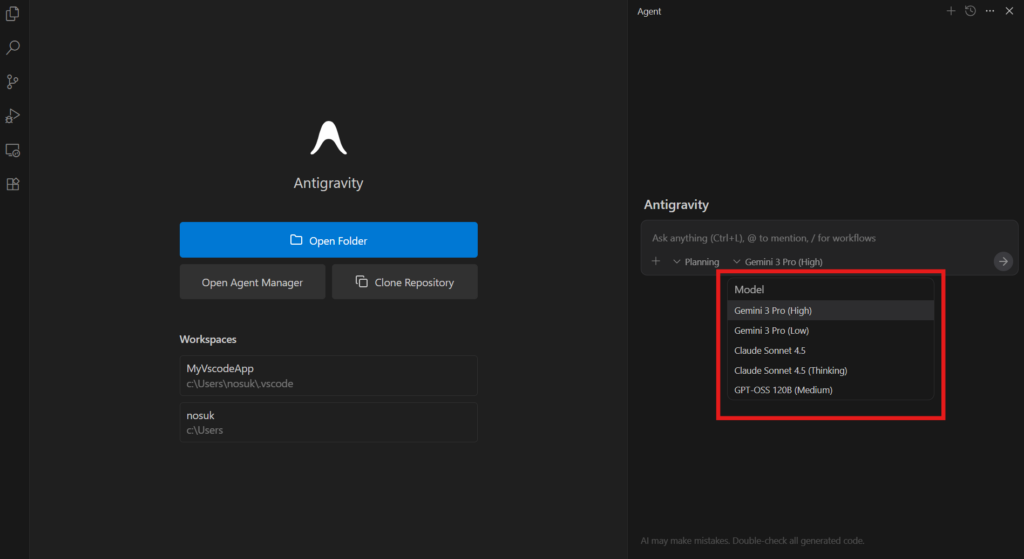This screenshot has height=559, width=1024.
Task: Open the Agent panel more options menu
Action: point(990,11)
